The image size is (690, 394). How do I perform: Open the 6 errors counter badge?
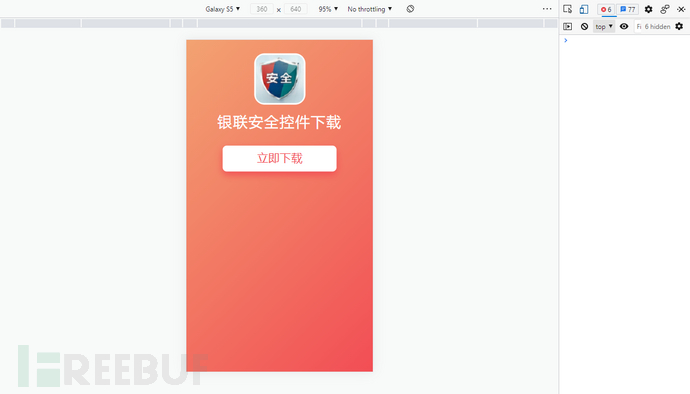pyautogui.click(x=606, y=9)
